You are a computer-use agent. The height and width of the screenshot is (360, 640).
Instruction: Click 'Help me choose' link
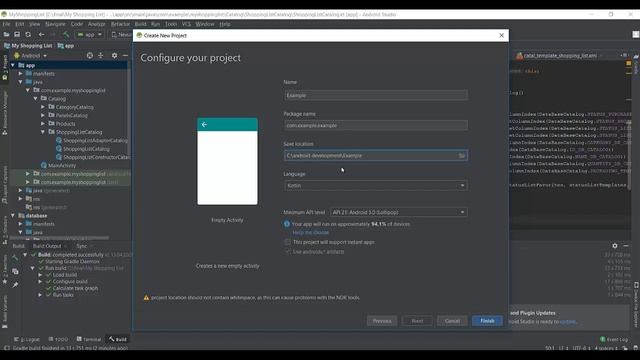point(311,233)
